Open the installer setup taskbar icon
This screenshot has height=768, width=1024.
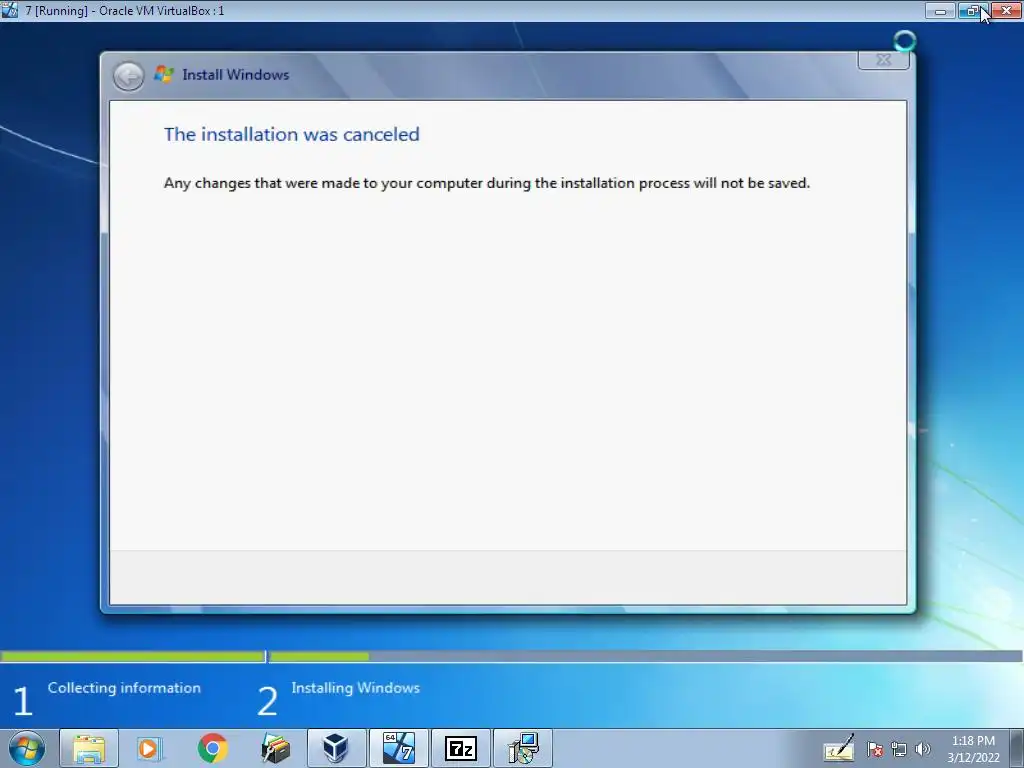(523, 748)
